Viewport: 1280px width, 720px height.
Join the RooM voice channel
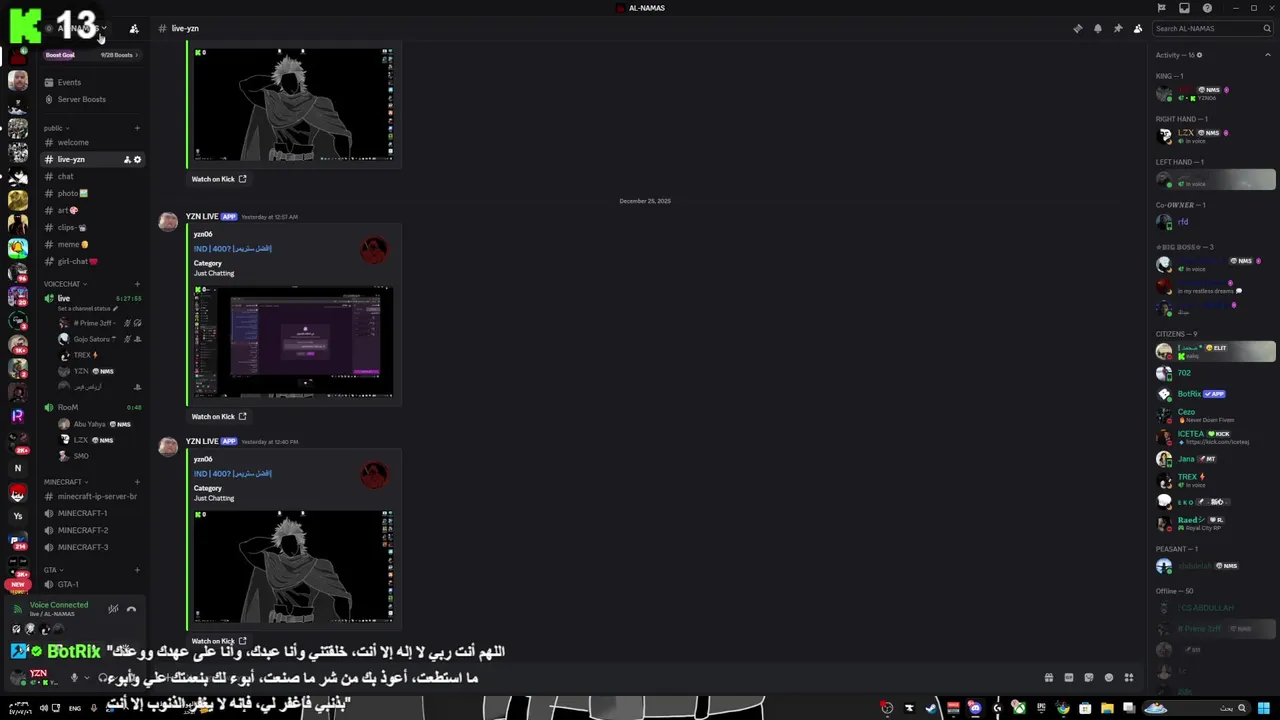[91, 407]
